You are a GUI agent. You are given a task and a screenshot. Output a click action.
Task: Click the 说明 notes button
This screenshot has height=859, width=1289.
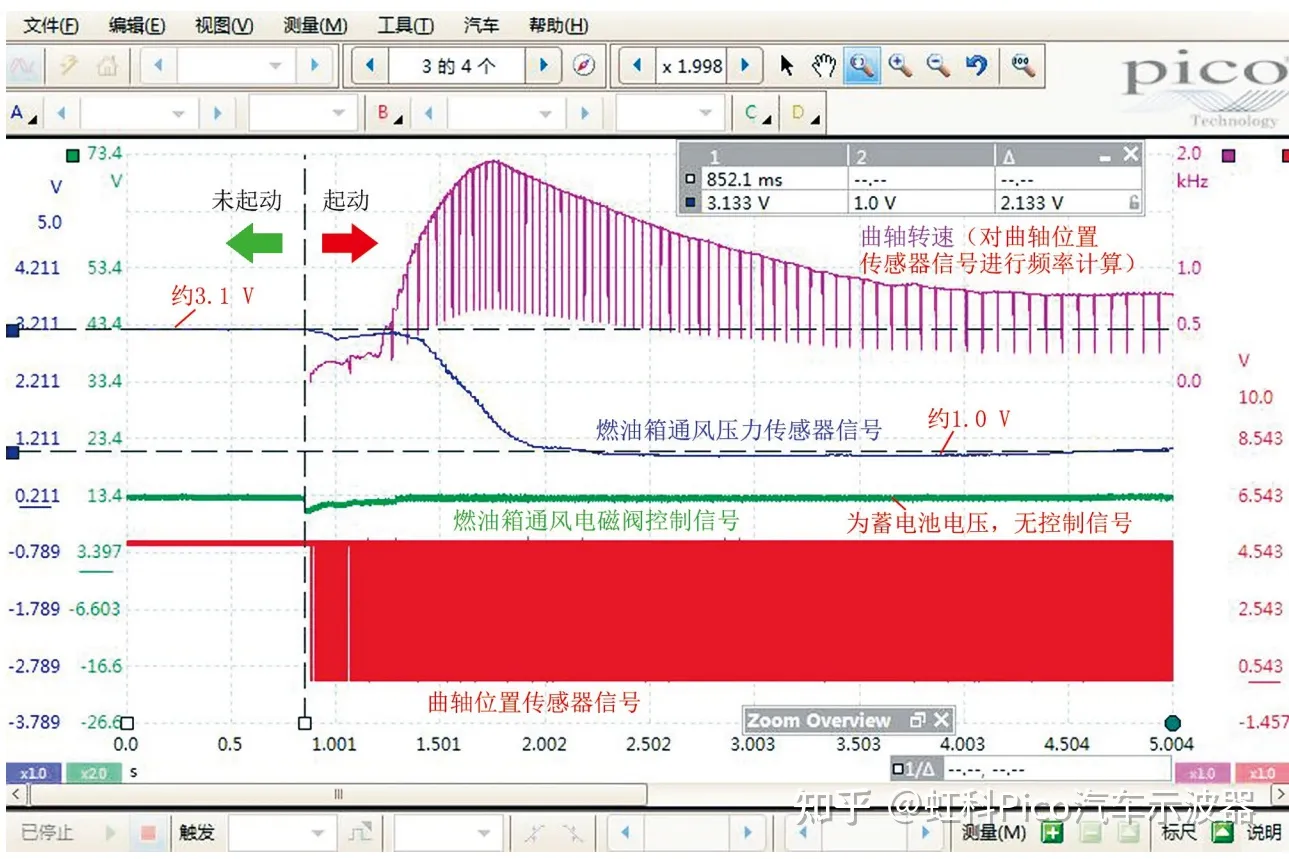(1264, 832)
